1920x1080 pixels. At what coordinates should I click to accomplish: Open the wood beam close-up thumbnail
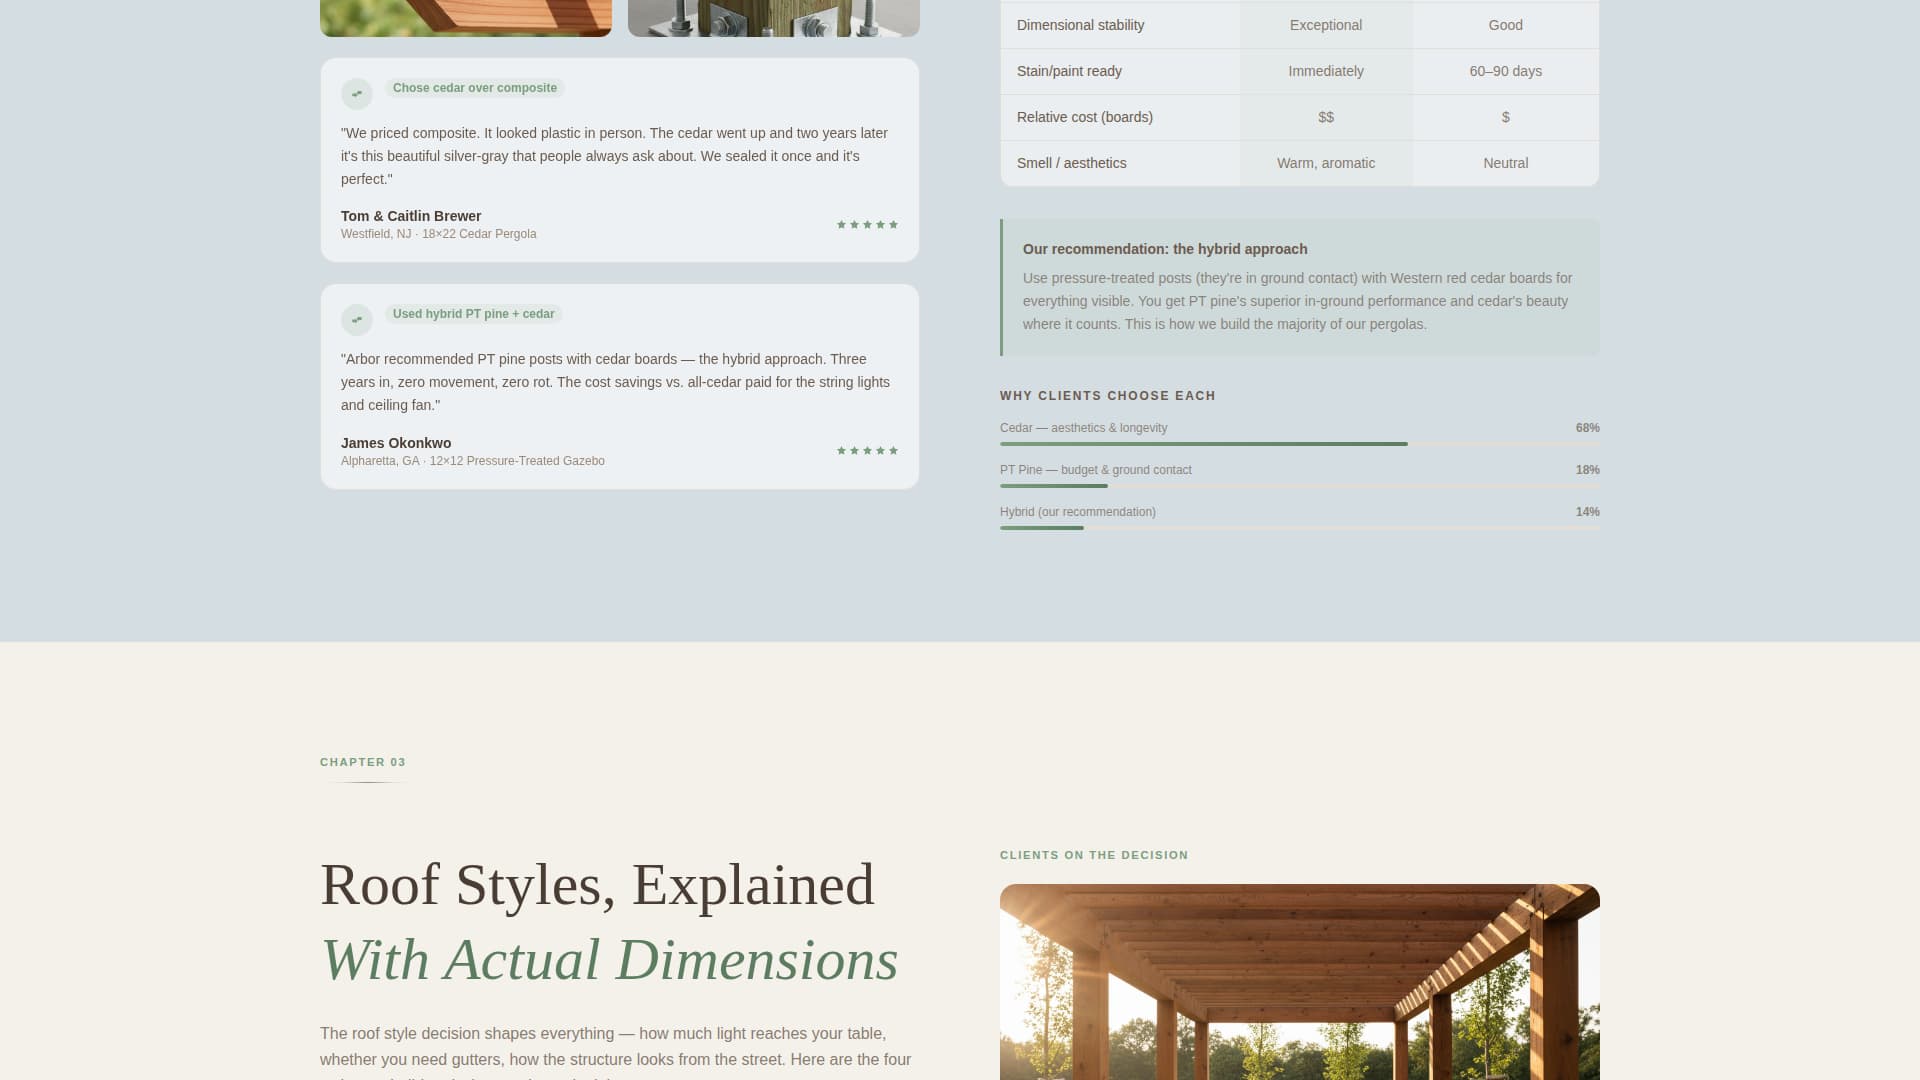click(466, 18)
